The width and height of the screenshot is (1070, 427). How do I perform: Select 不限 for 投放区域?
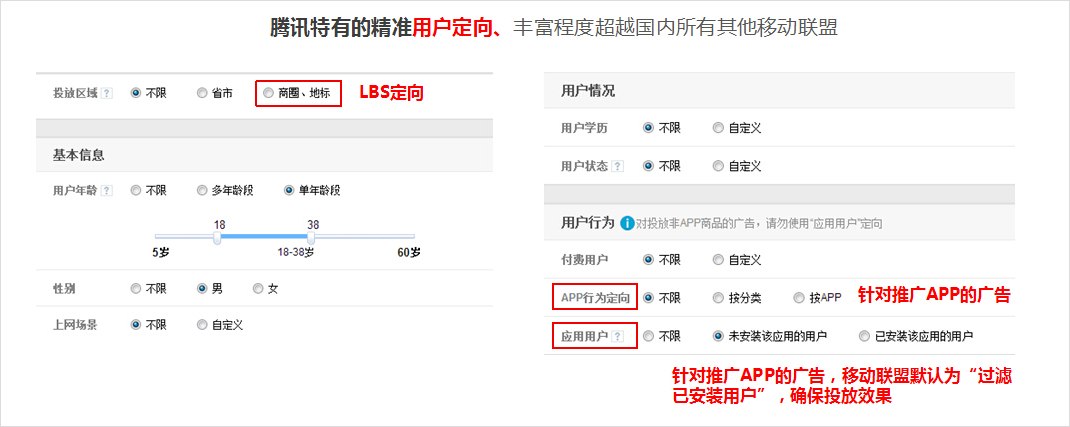point(135,93)
